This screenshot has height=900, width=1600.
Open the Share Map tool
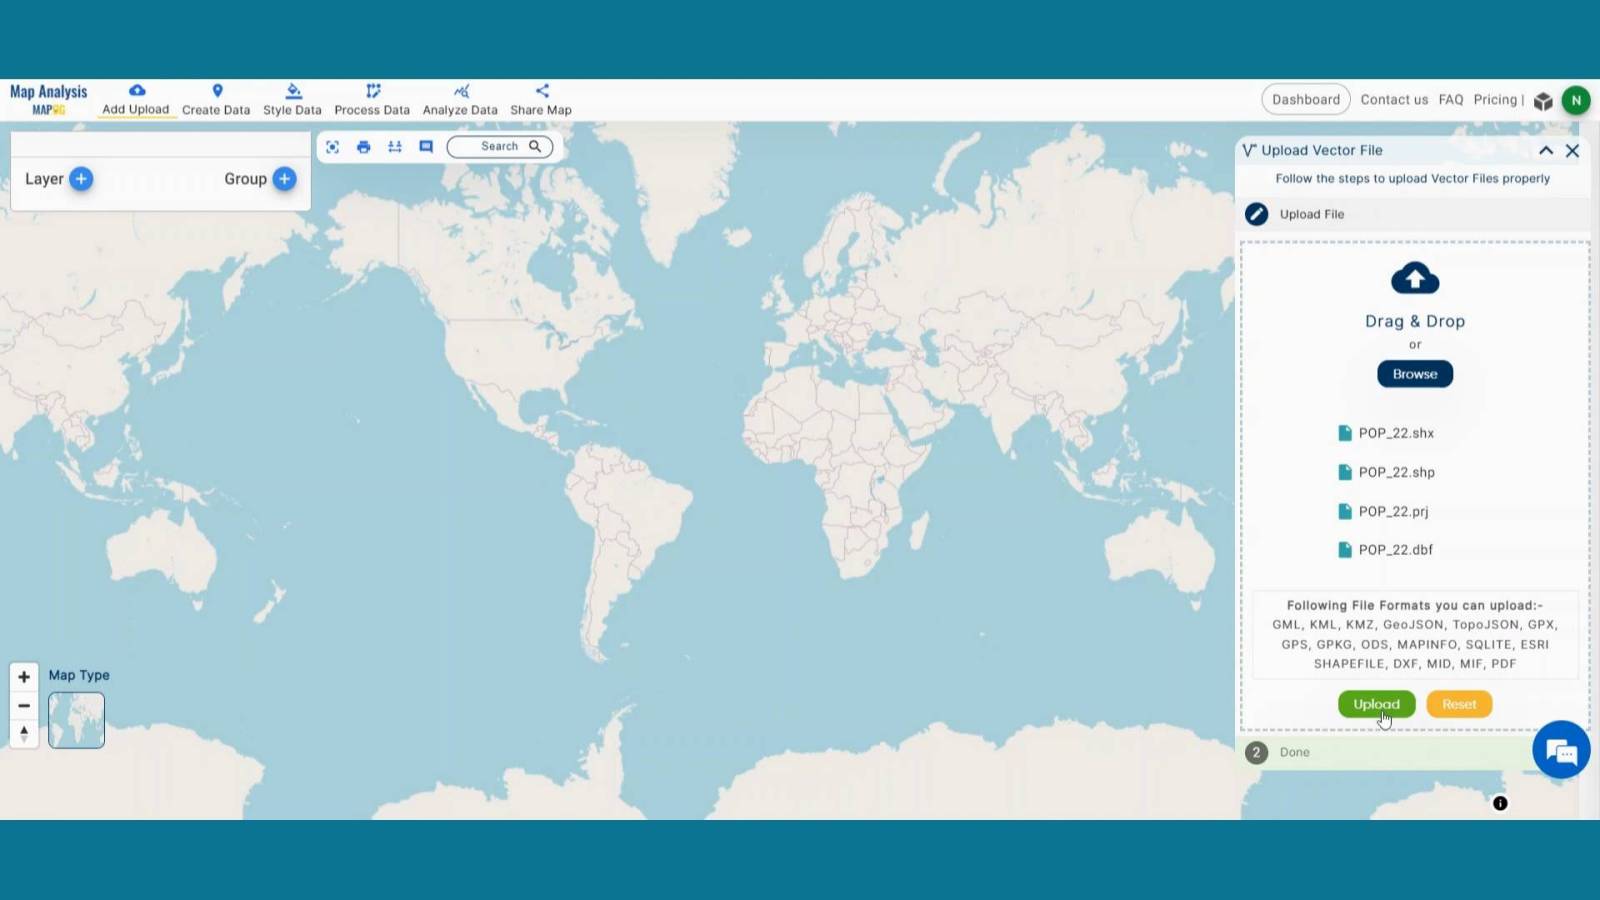click(x=539, y=98)
